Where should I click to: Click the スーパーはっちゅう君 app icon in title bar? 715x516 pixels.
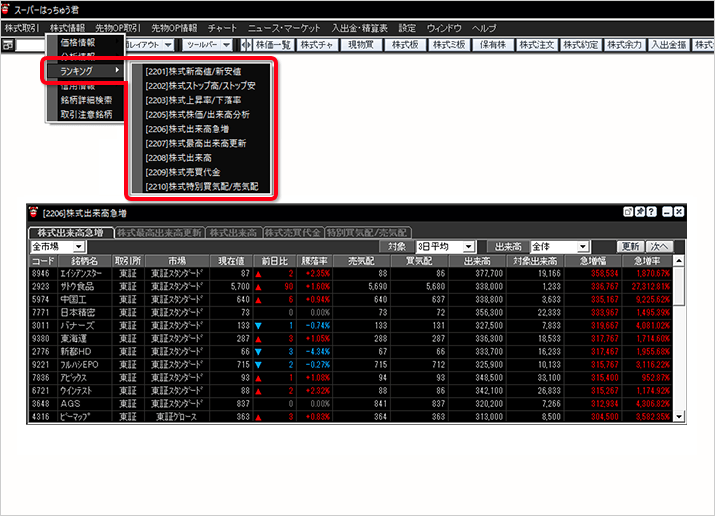click(x=8, y=8)
